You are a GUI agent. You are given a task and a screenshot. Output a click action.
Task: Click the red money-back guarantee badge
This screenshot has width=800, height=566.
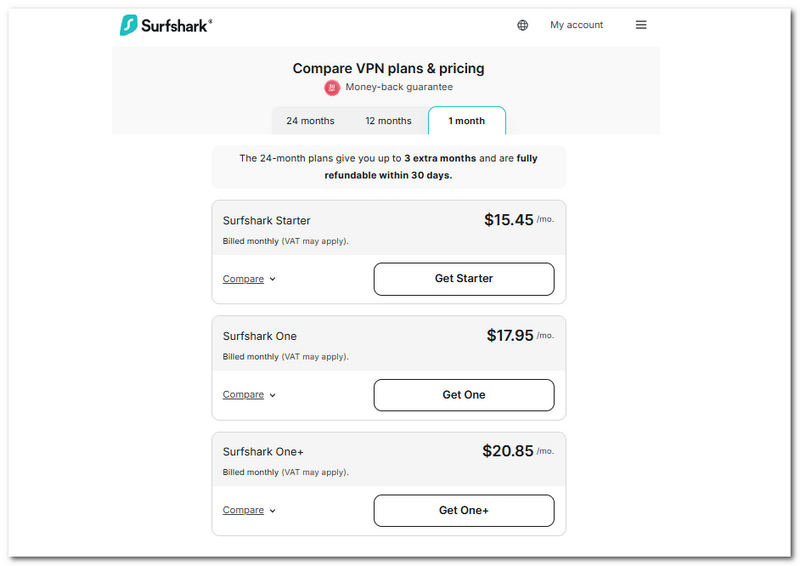click(332, 88)
